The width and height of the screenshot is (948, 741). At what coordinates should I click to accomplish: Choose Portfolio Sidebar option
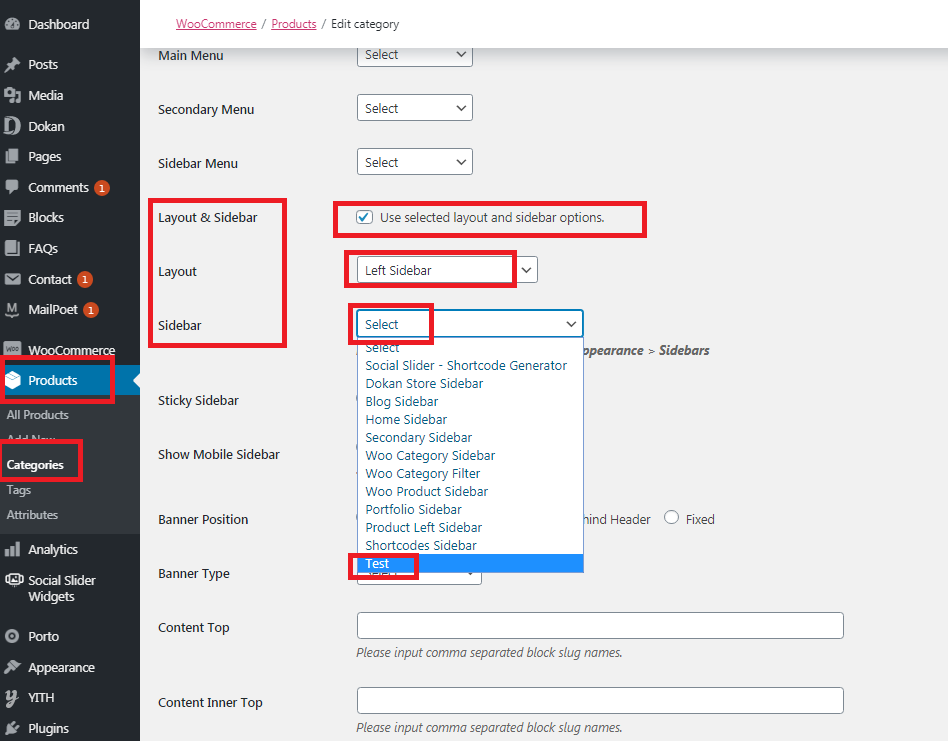pyautogui.click(x=470, y=510)
